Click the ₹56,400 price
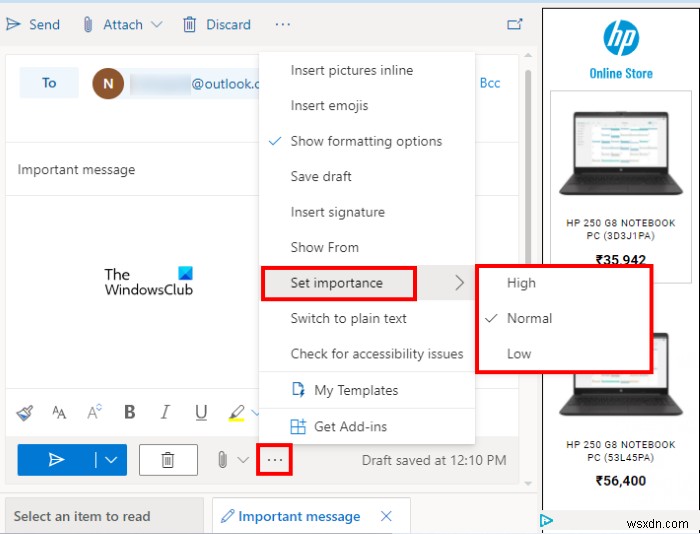This screenshot has height=534, width=700. (x=621, y=481)
